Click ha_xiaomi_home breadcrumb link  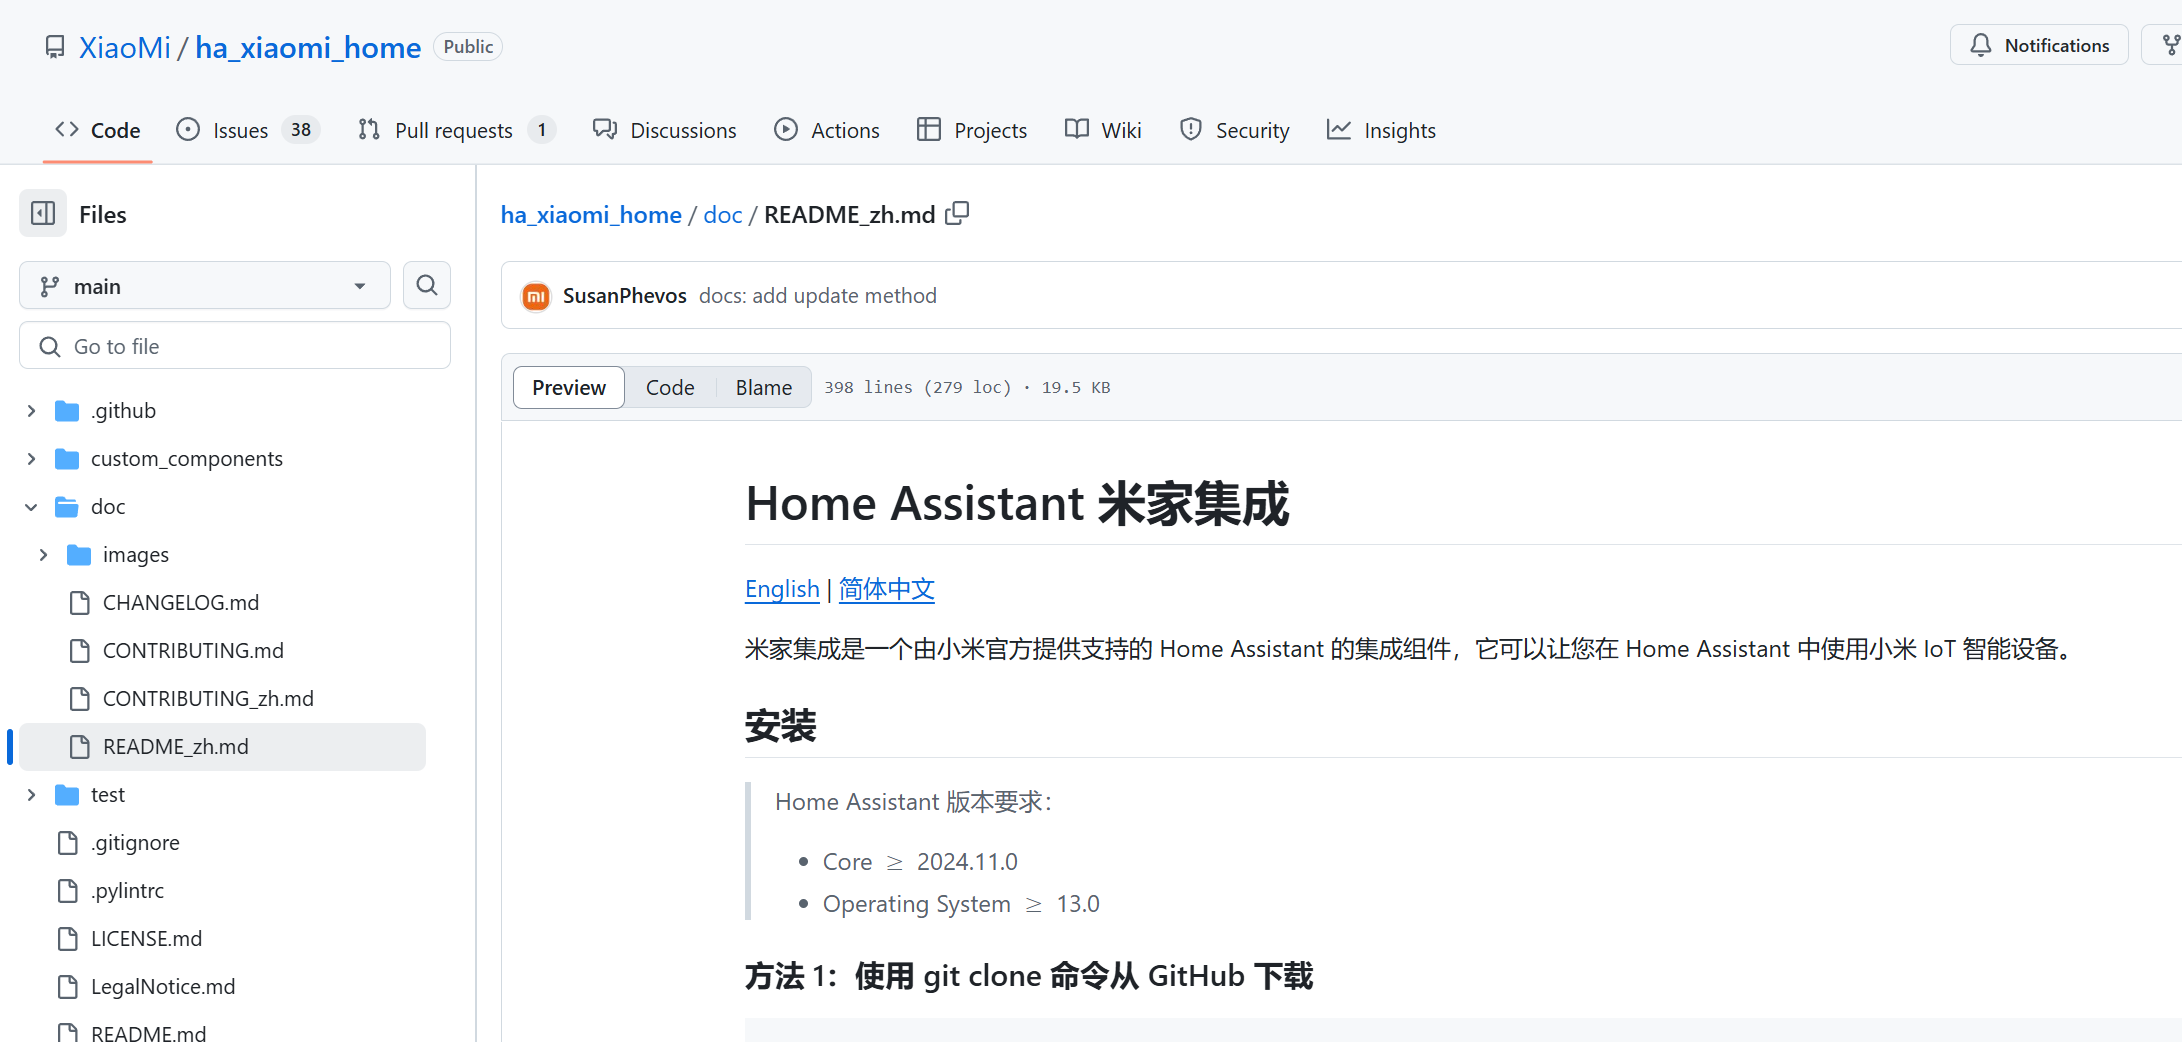point(591,215)
